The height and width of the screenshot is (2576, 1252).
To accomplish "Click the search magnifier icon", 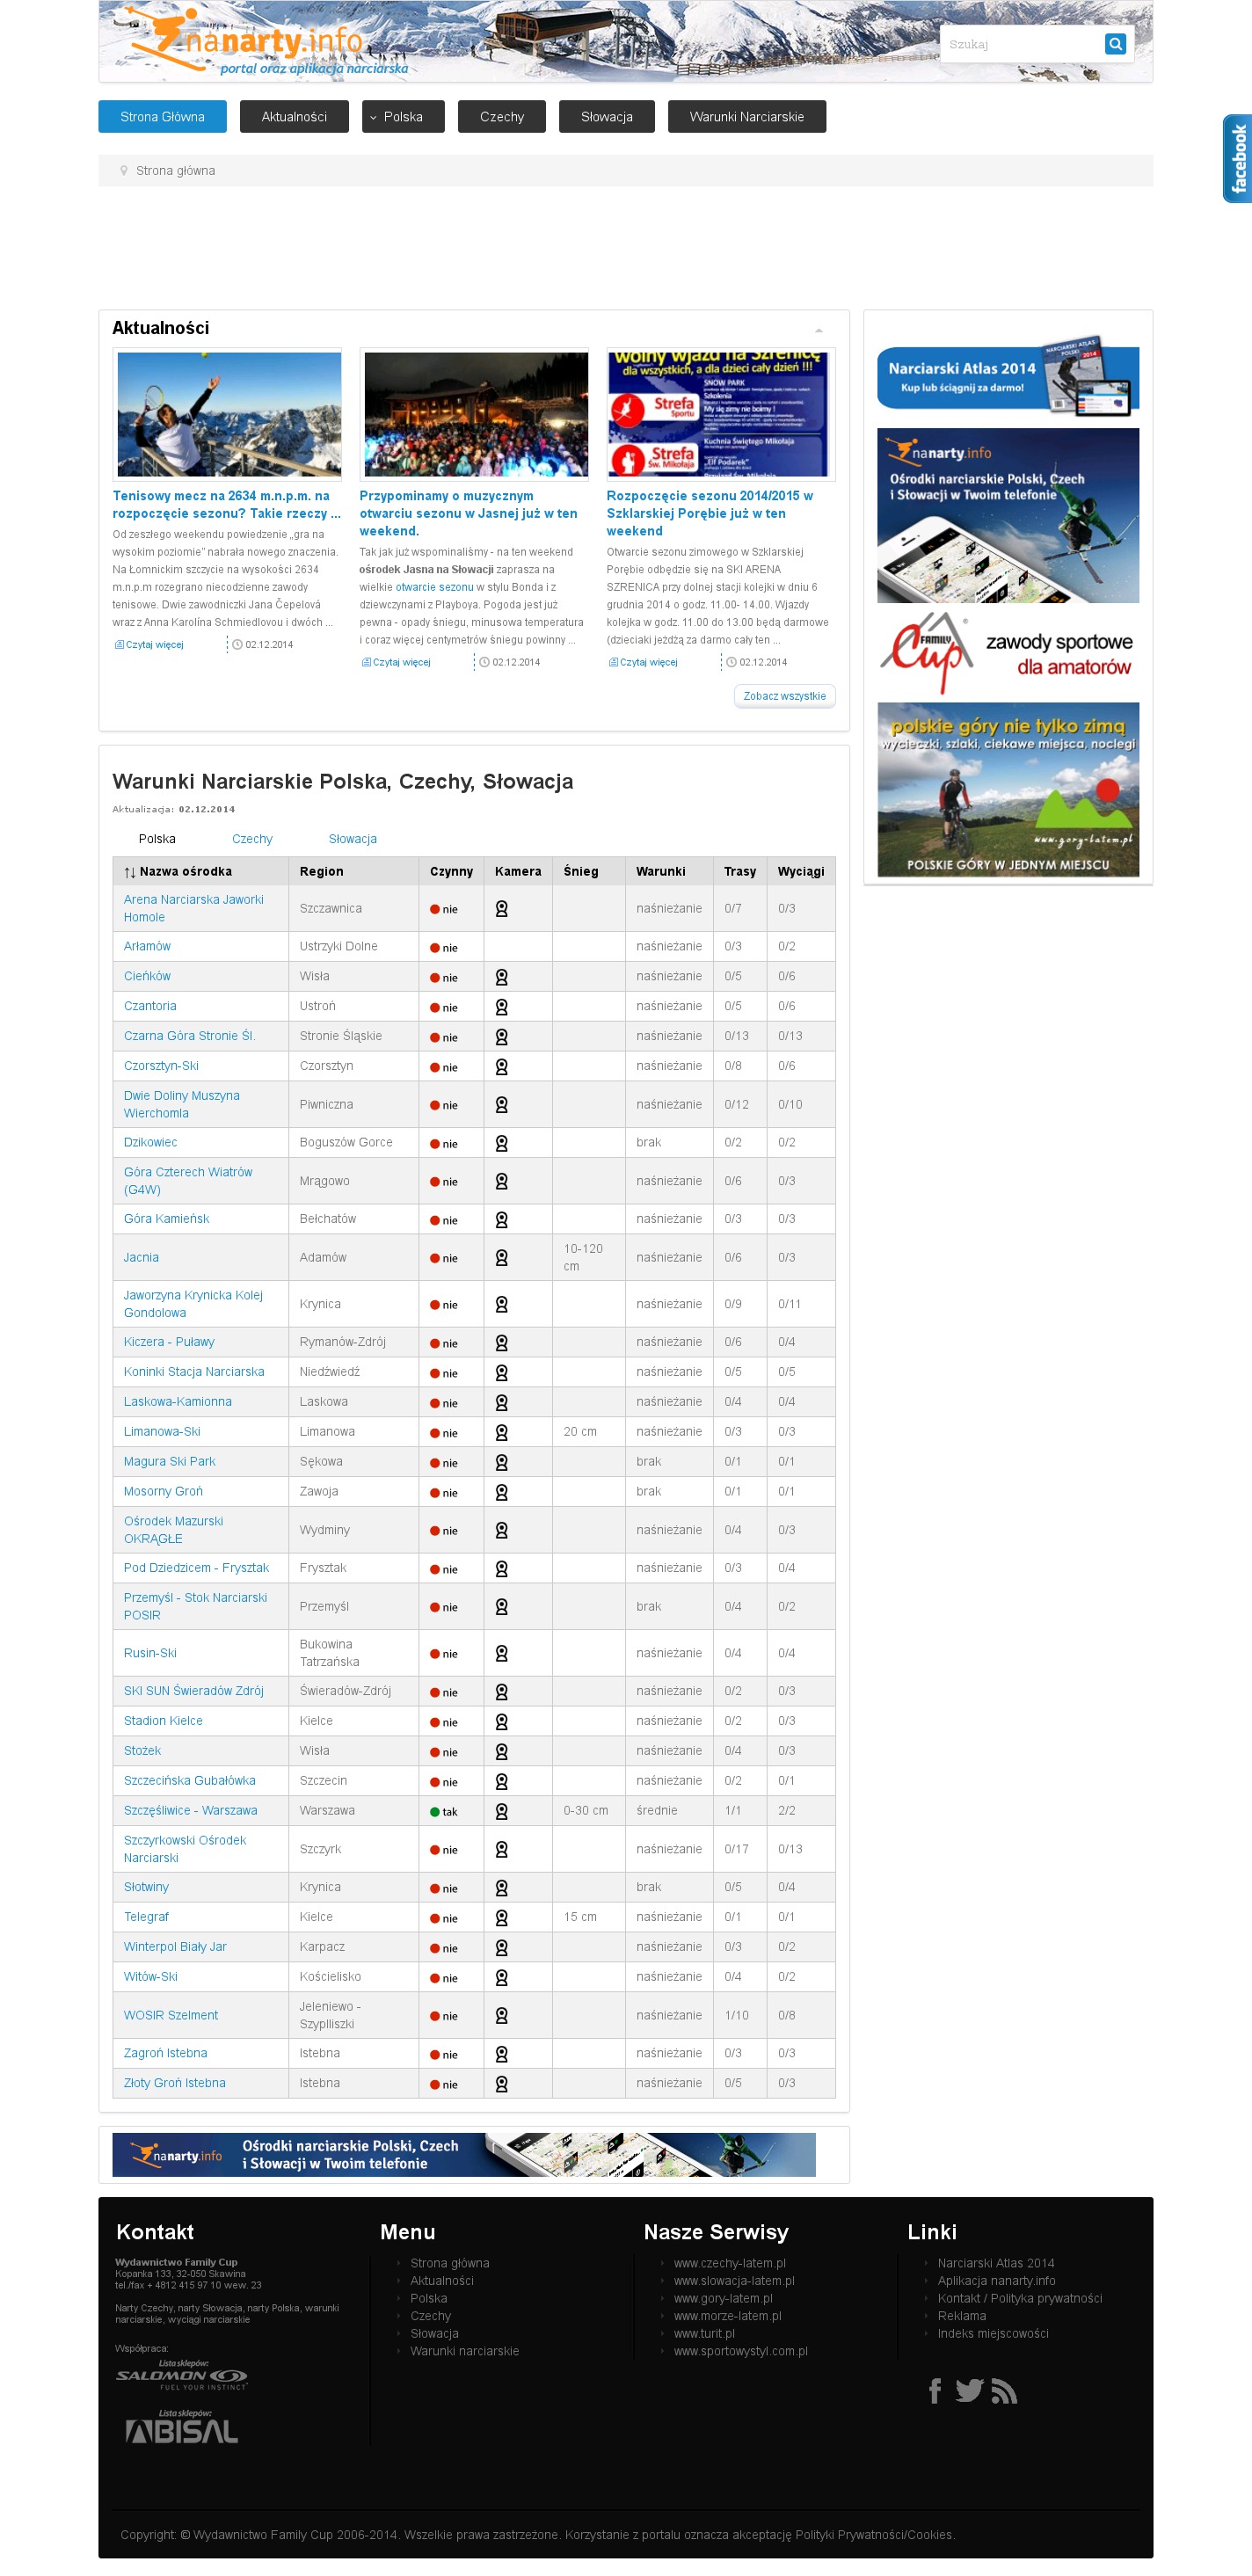I will point(1114,44).
